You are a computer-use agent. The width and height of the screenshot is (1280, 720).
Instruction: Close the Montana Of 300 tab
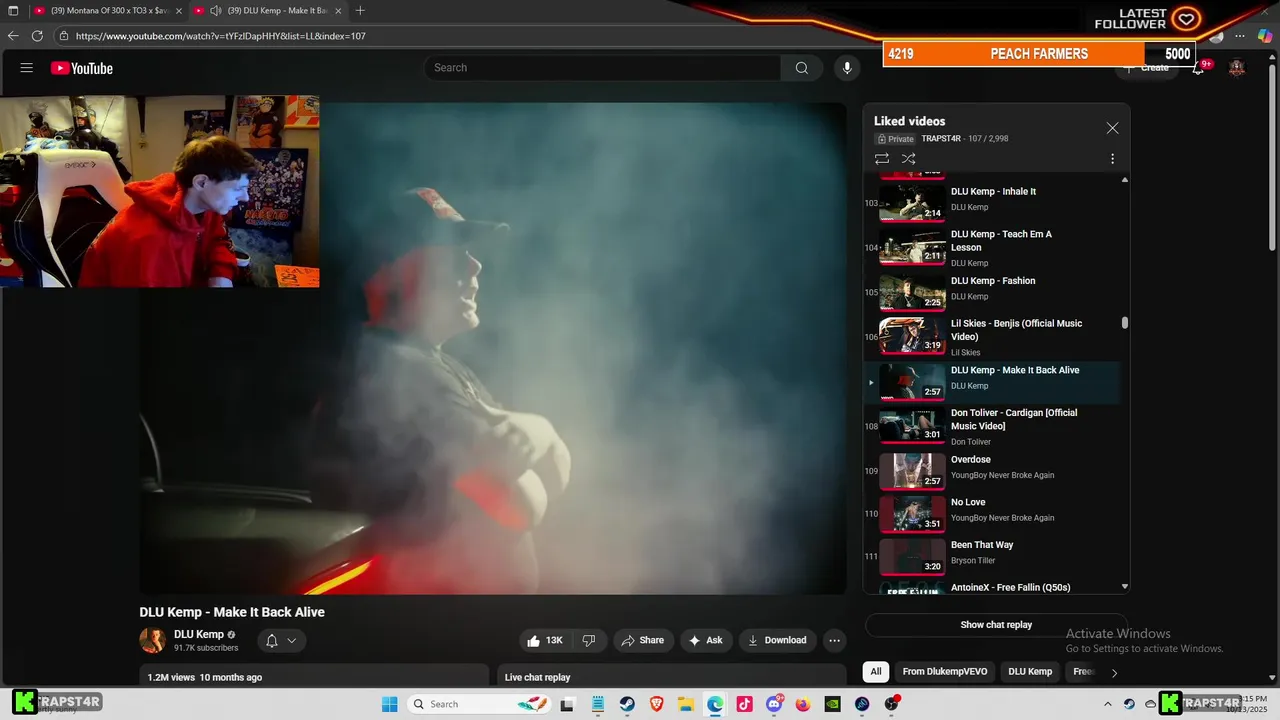point(178,11)
